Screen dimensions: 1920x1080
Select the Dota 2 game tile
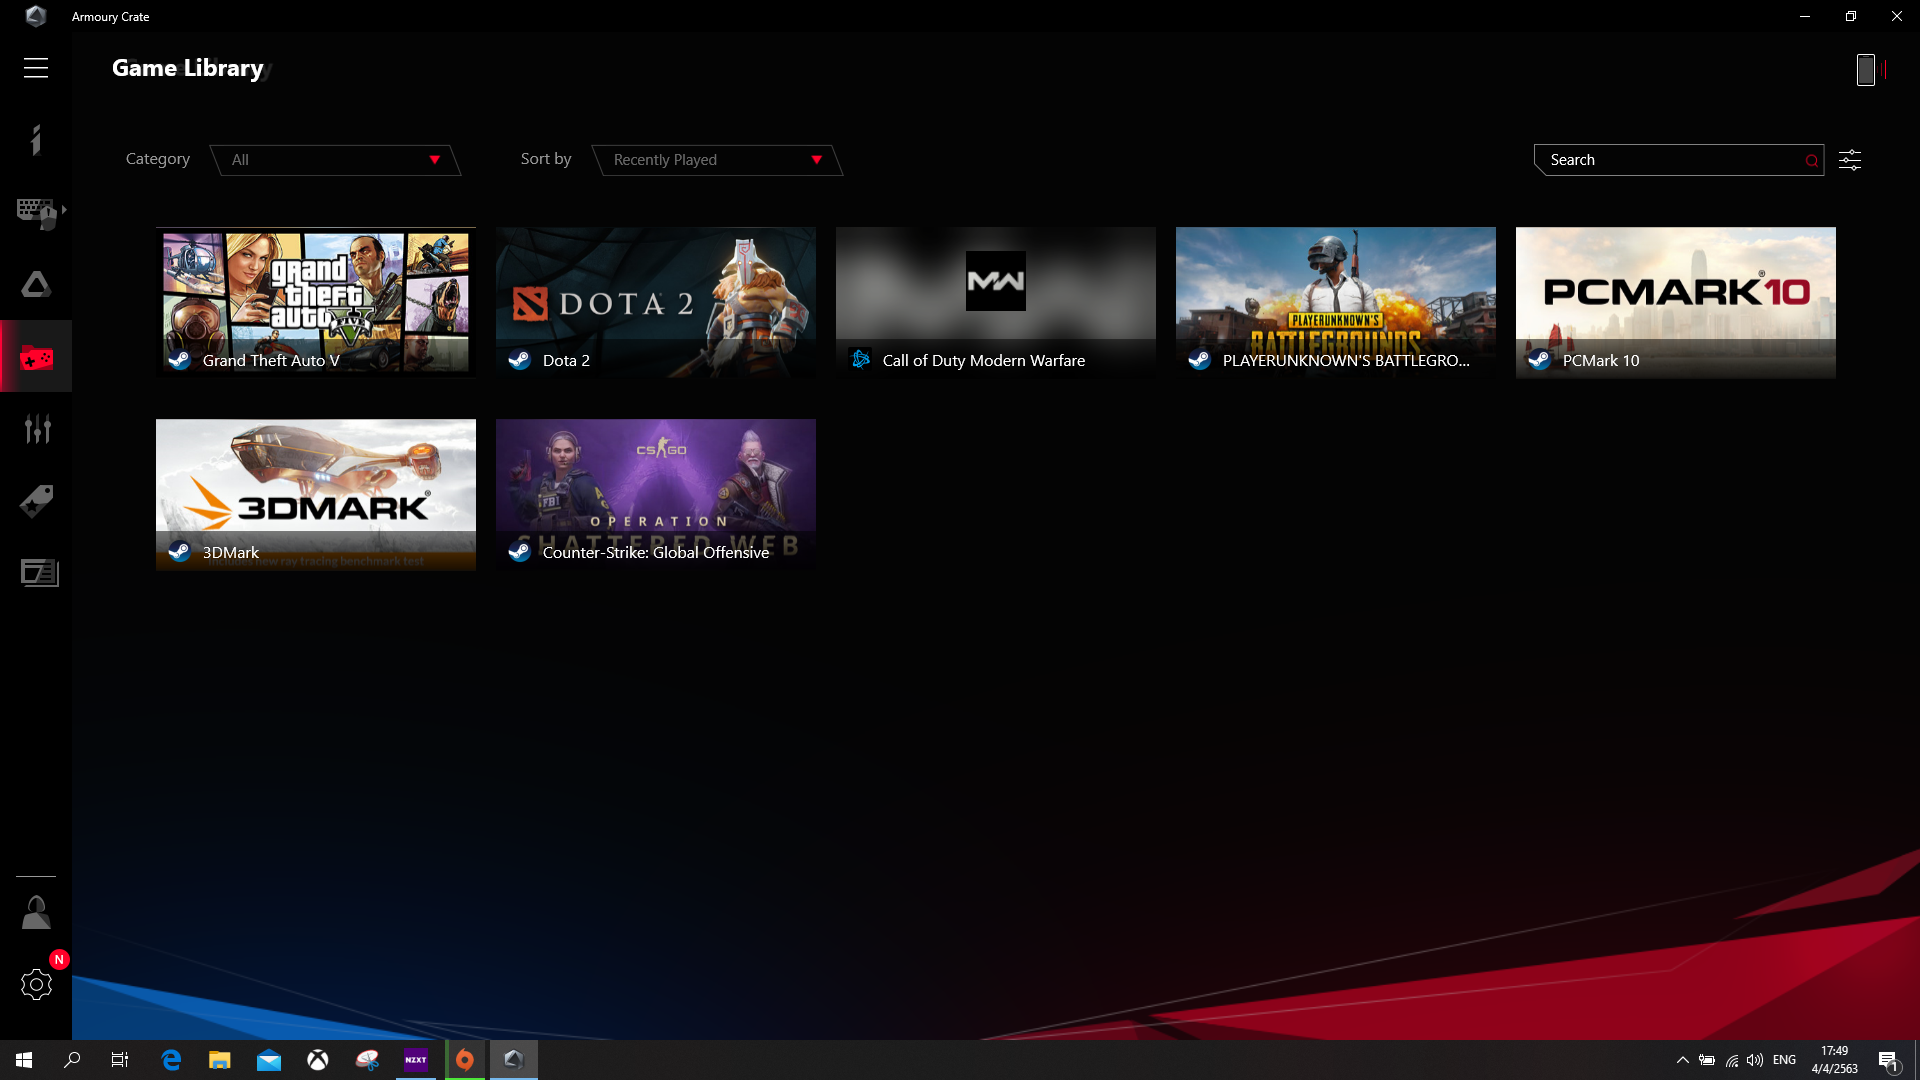click(x=656, y=303)
